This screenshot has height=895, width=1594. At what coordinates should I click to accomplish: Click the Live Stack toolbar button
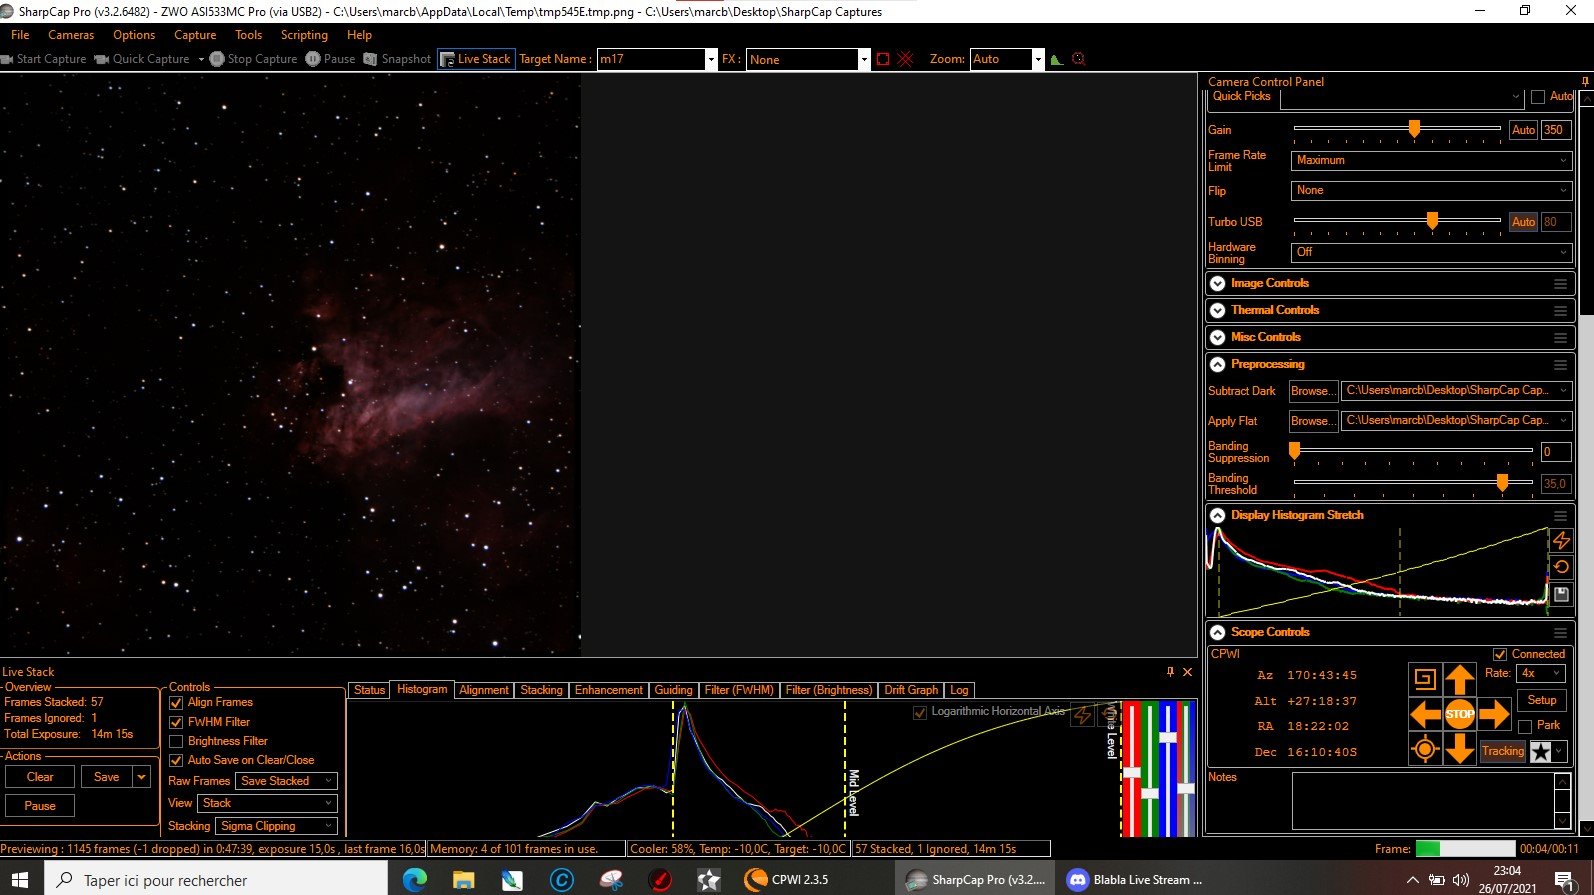click(476, 59)
